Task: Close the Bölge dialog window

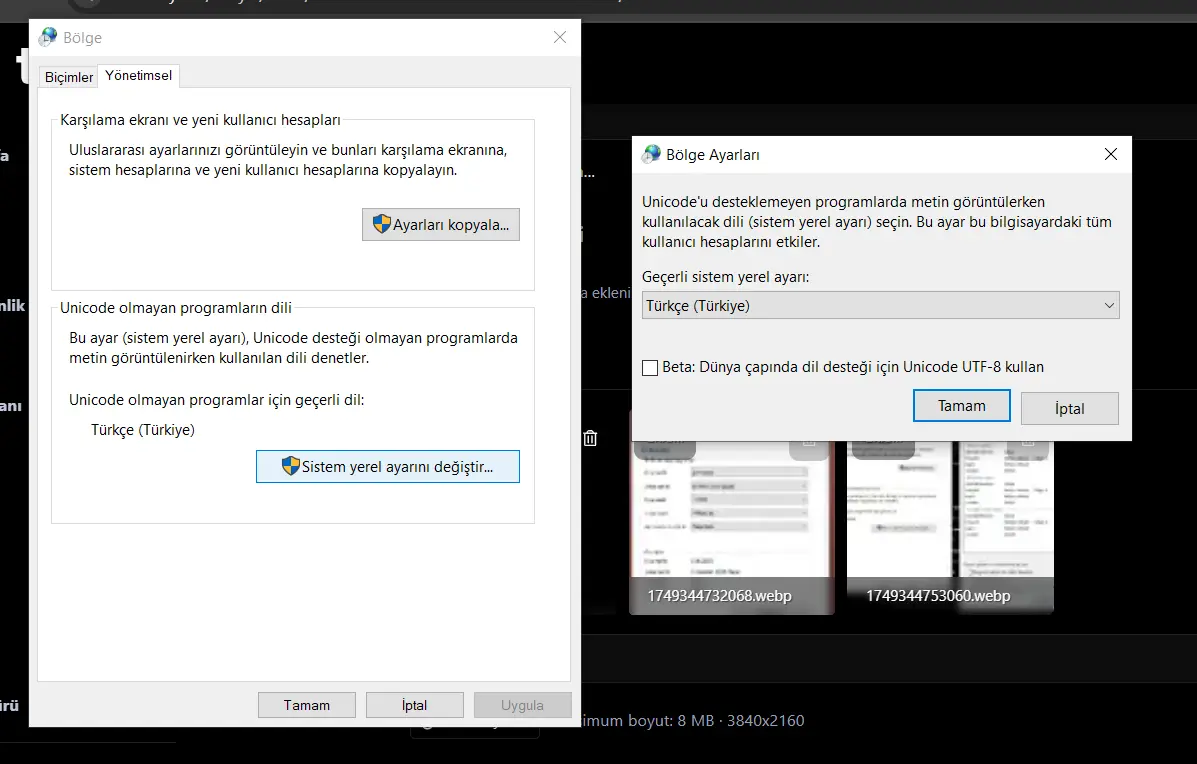Action: pos(560,37)
